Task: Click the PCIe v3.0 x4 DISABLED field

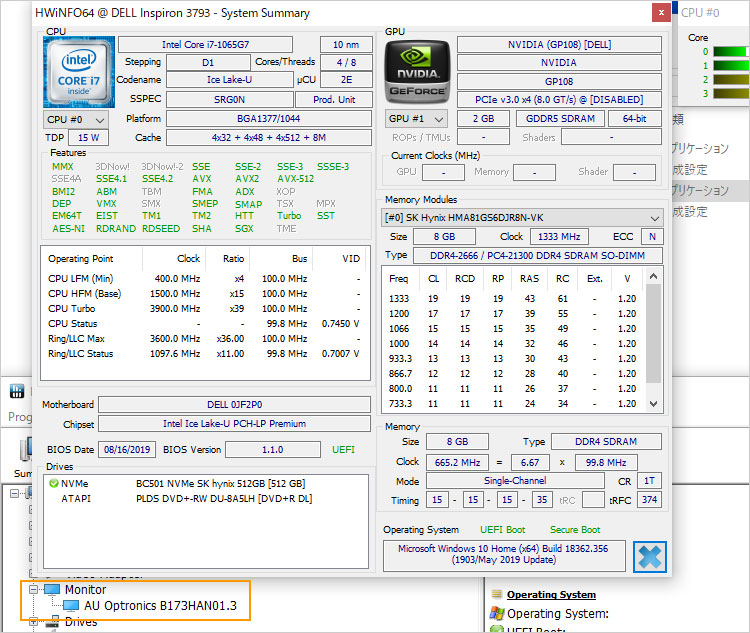Action: tap(559, 100)
